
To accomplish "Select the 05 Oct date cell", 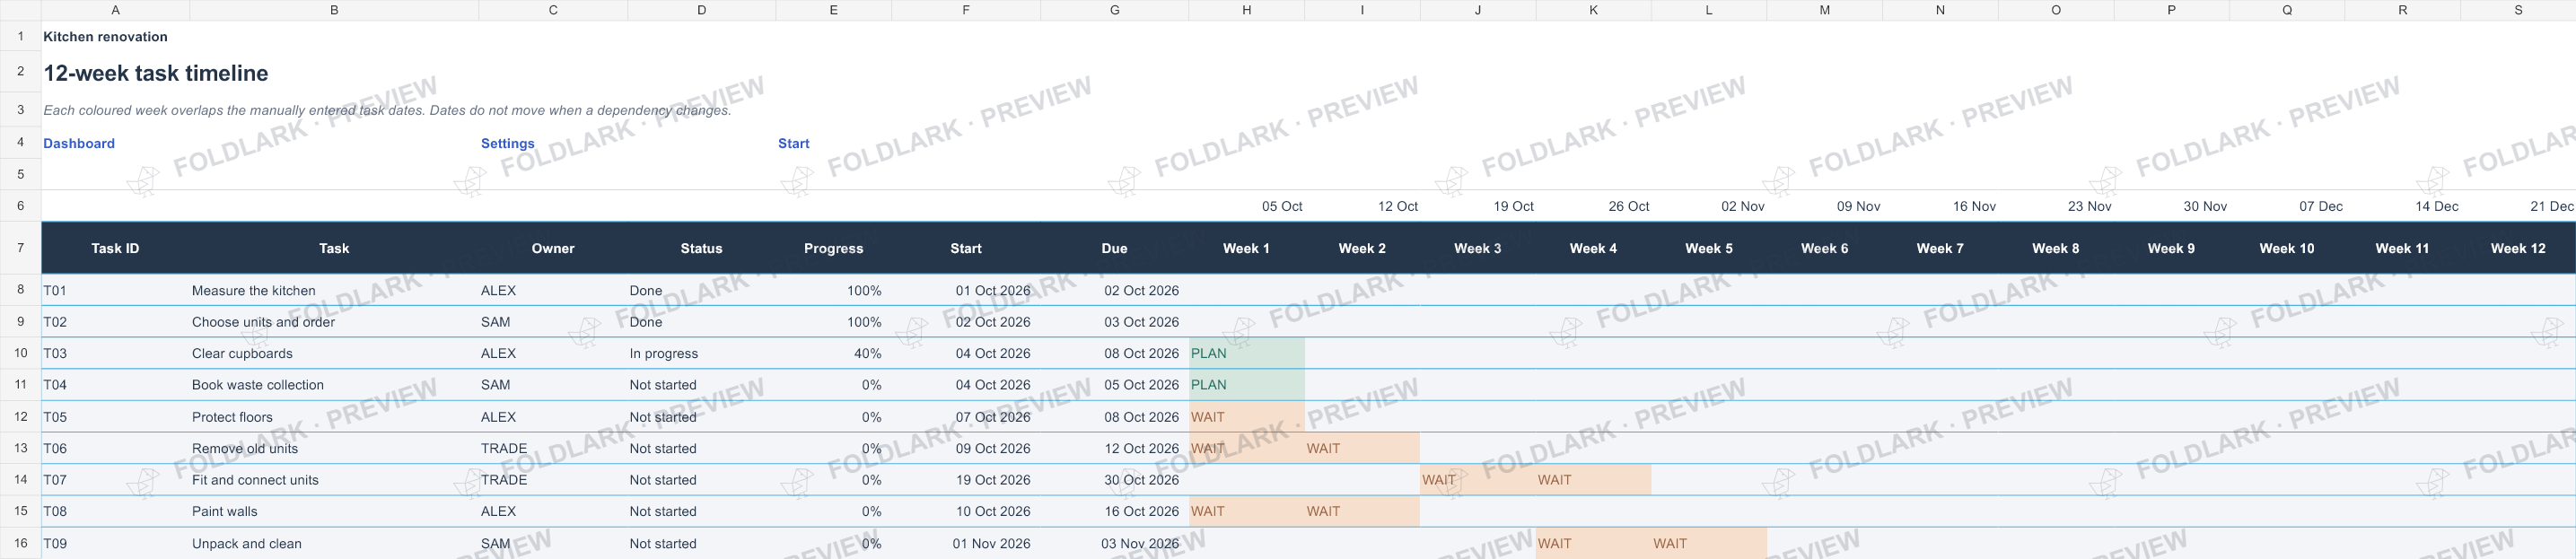I will coord(1246,206).
